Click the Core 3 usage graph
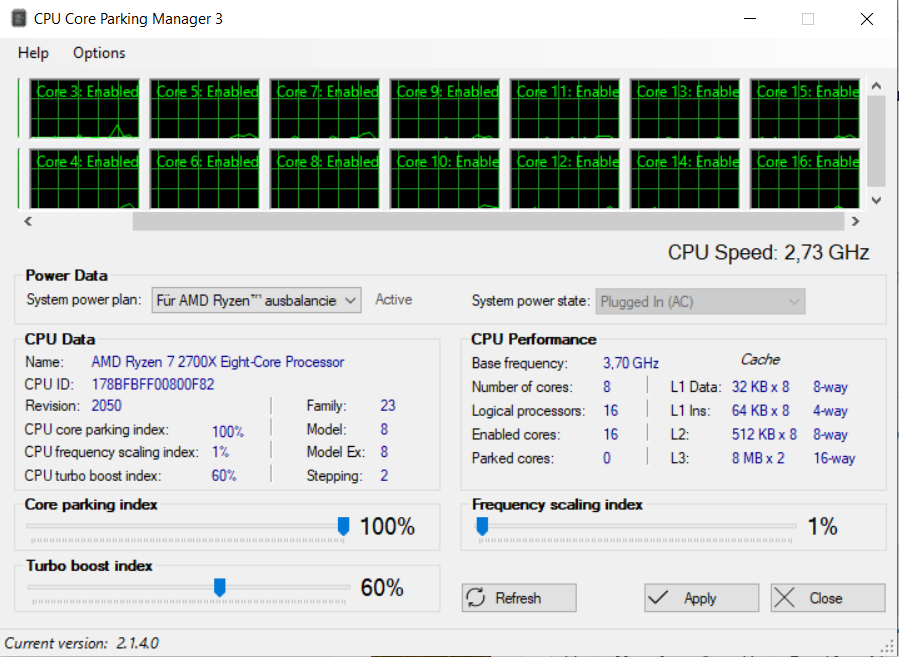 (x=84, y=109)
